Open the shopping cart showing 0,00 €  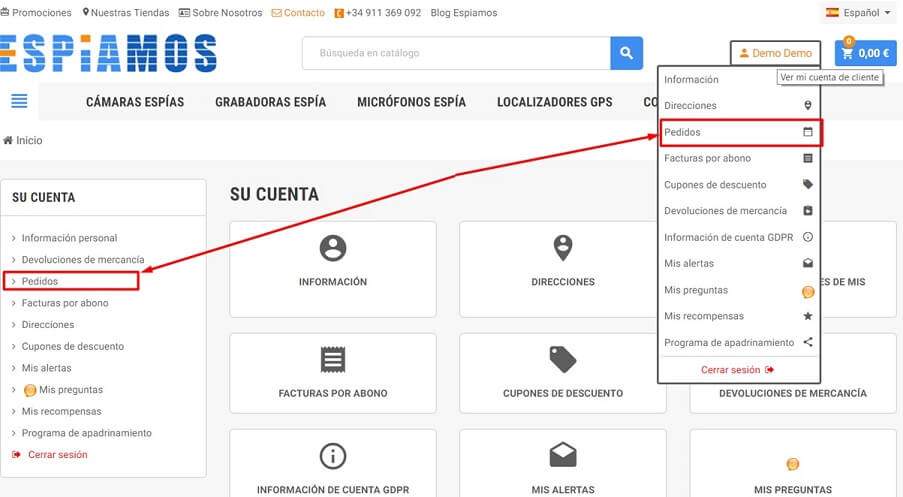pyautogui.click(x=865, y=53)
